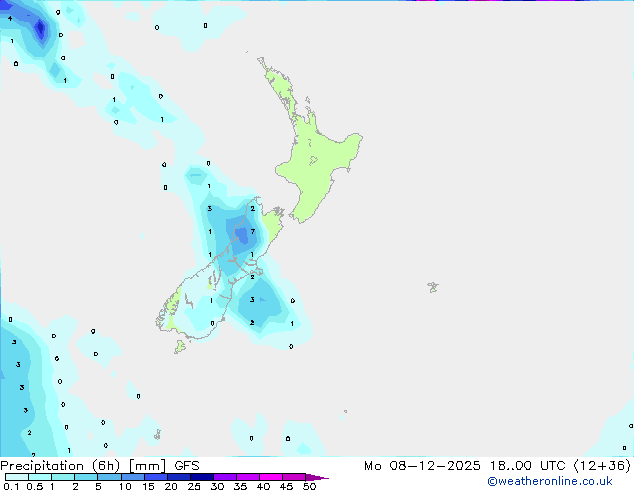Click the 2–5 mm legend color swatch
This screenshot has height=490, width=634.
[86, 477]
